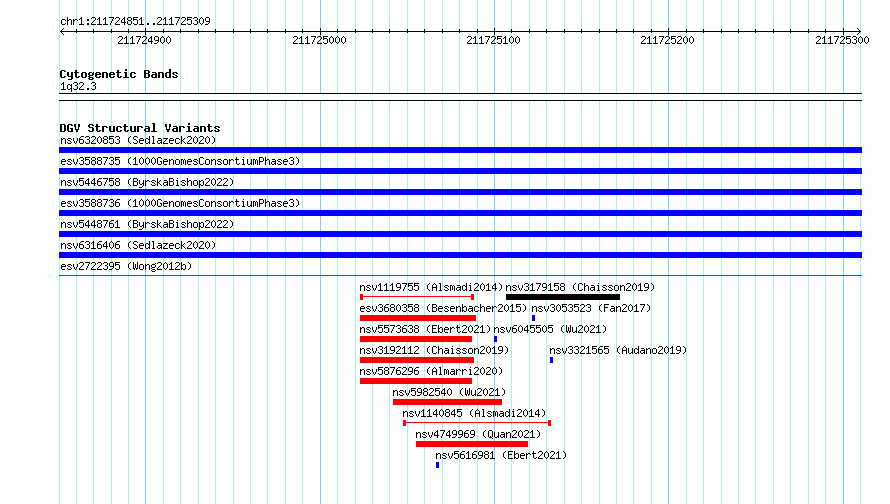Click the blue bar under nsv6316406
Screen dimensions: 890x504
(460, 255)
